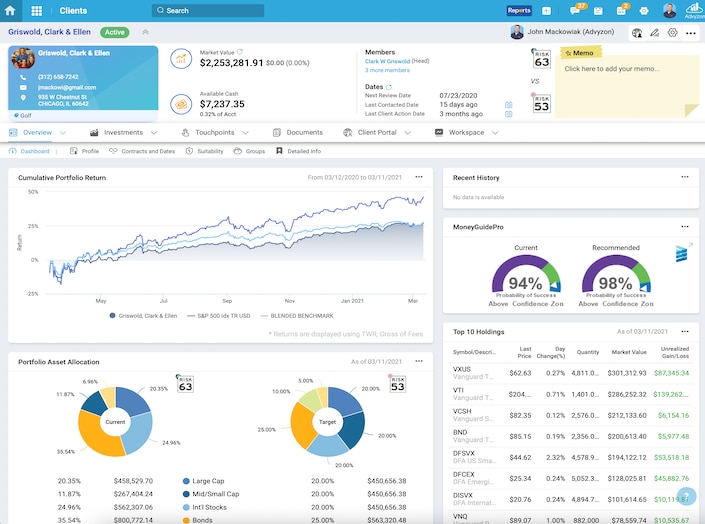Viewport: 705px width, 524px height.
Task: Click the Search field
Action: (x=208, y=10)
